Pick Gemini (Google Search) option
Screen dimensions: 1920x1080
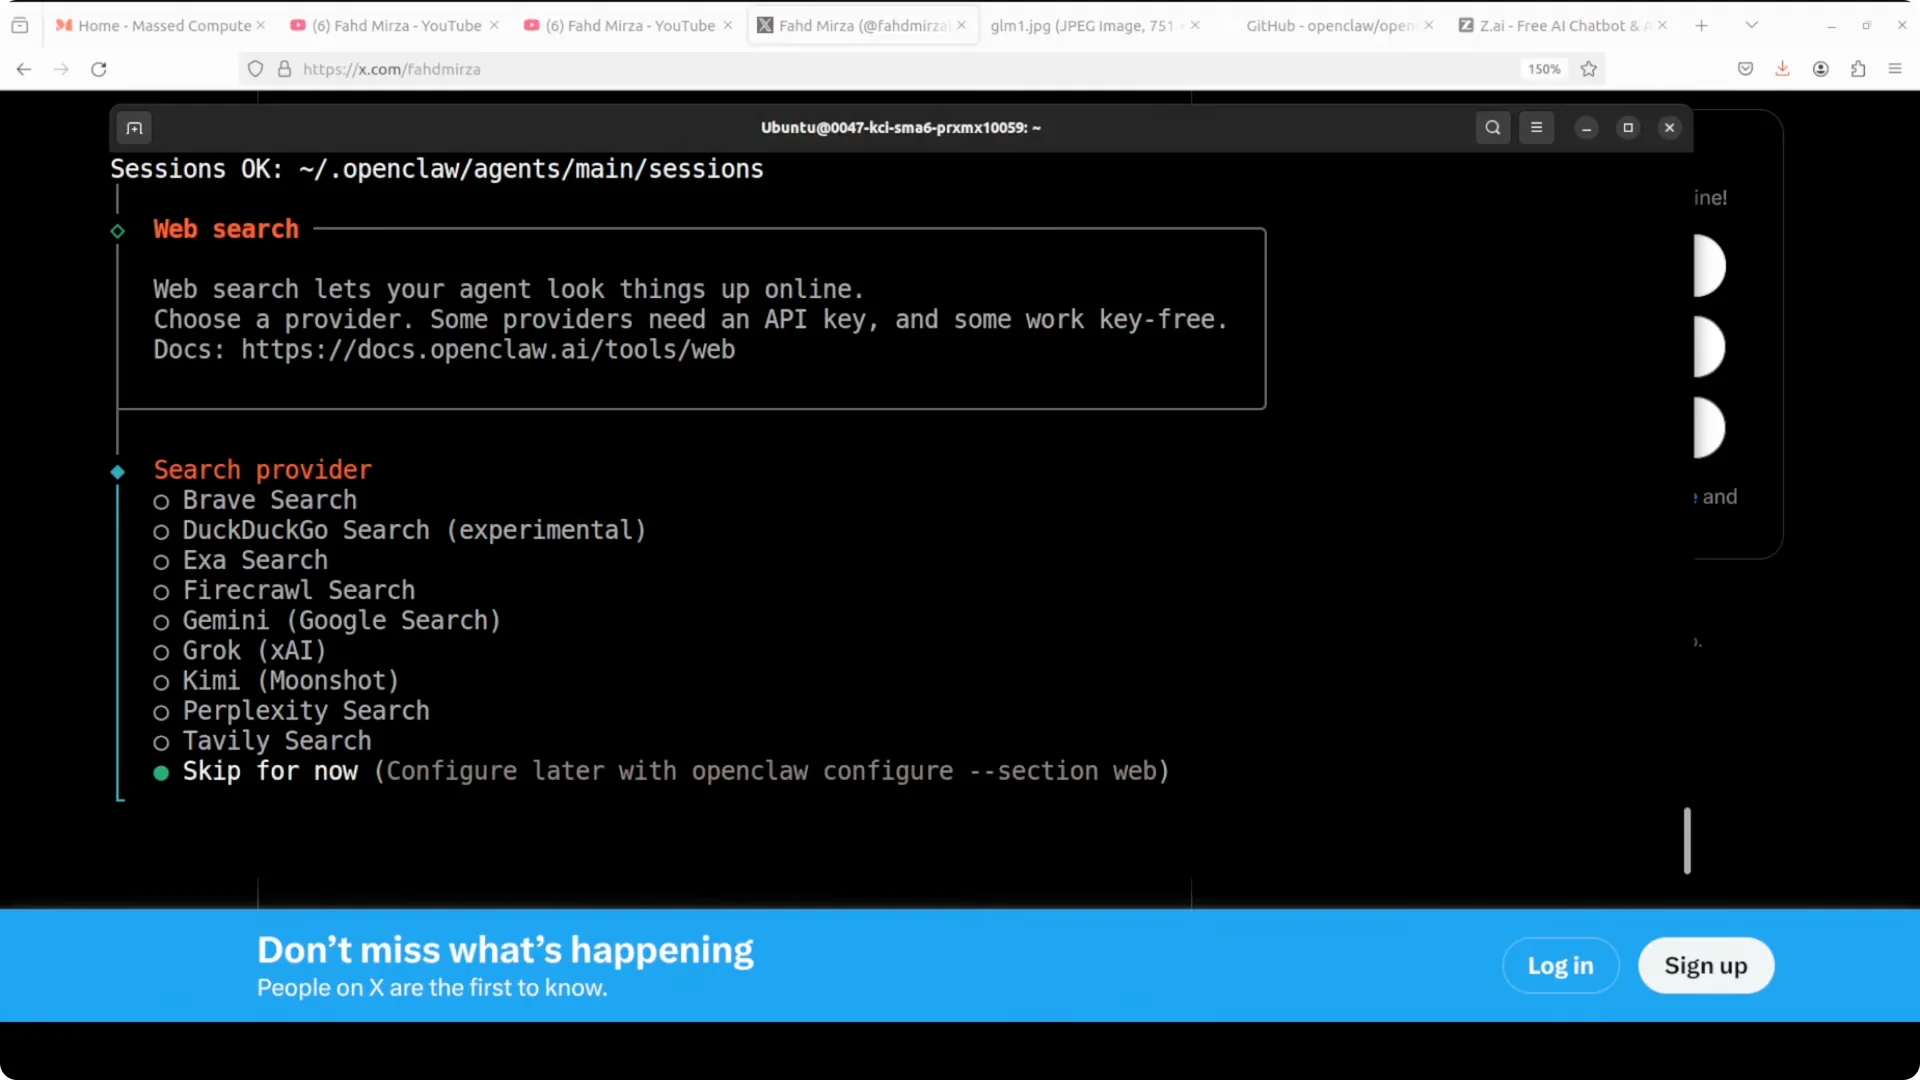326,620
